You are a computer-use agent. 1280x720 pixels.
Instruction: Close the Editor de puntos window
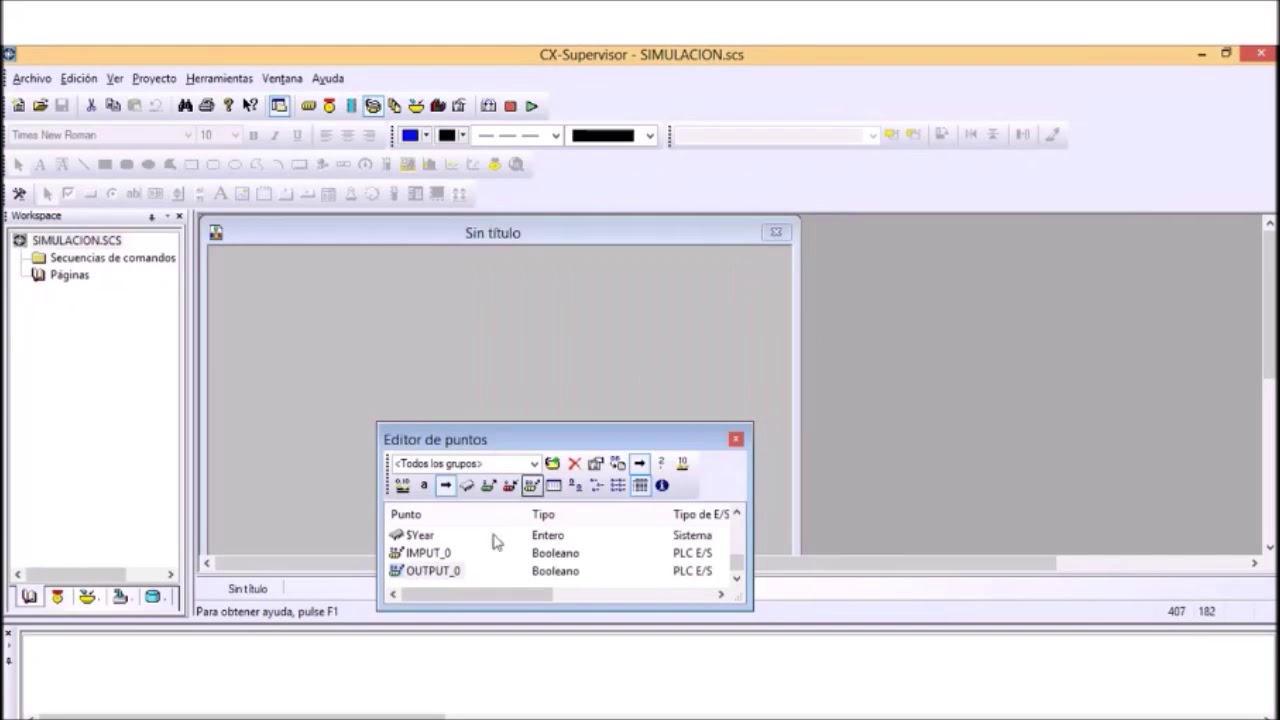pyautogui.click(x=736, y=439)
